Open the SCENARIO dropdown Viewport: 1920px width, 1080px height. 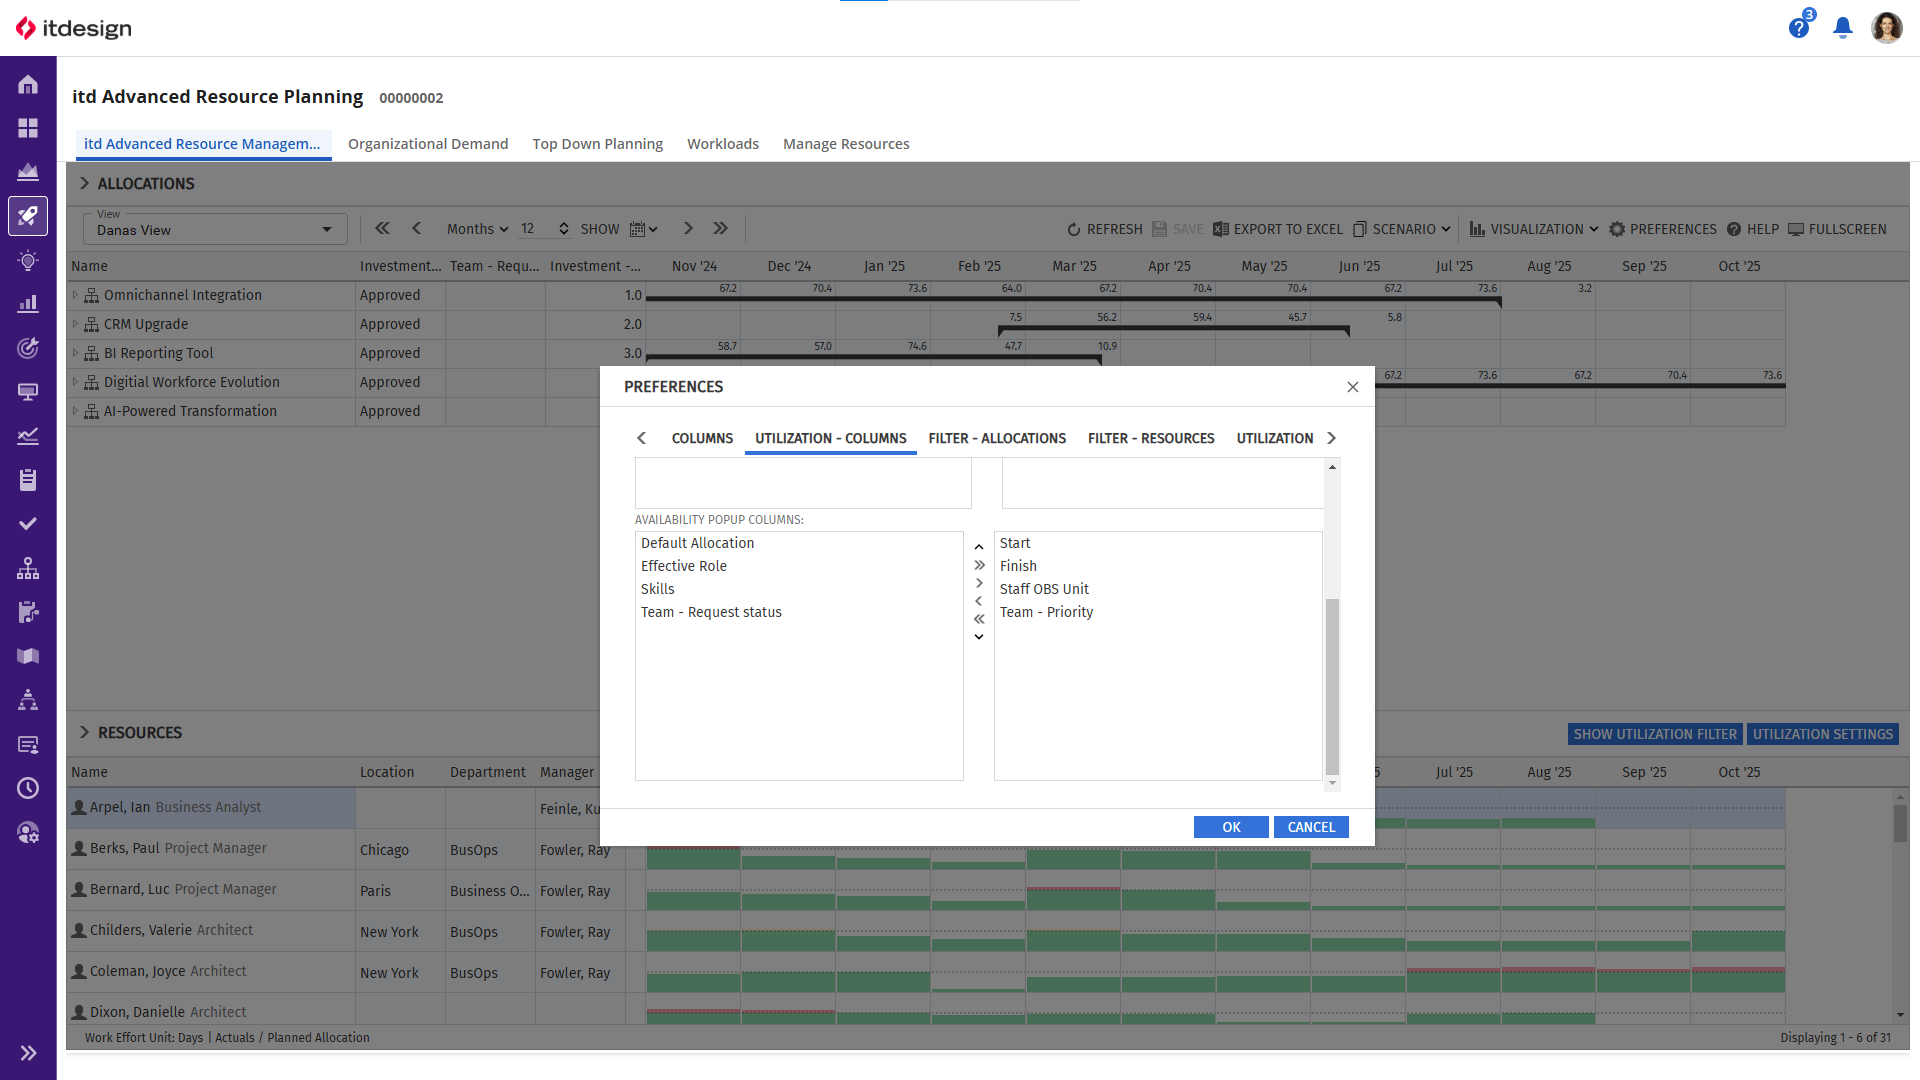(1402, 229)
